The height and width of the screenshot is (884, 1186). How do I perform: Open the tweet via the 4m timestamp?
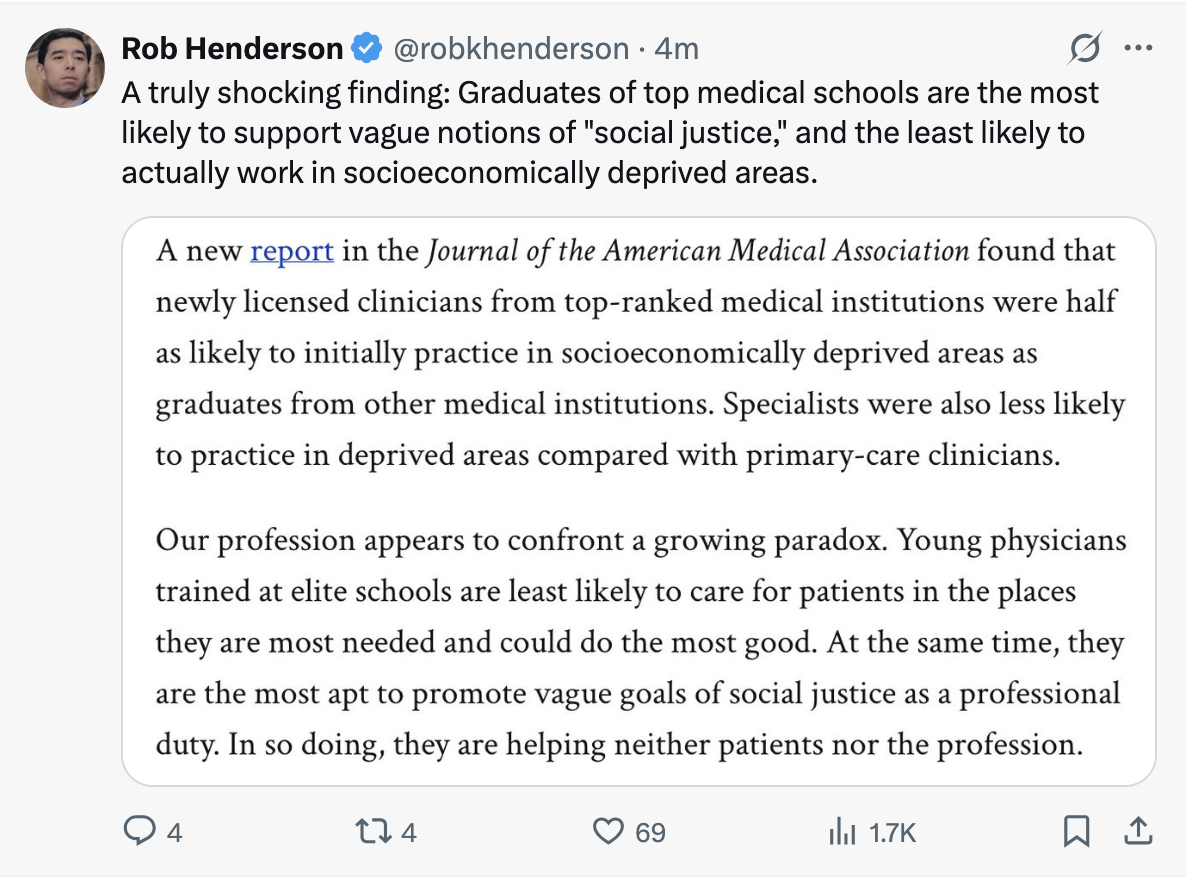pyautogui.click(x=675, y=48)
